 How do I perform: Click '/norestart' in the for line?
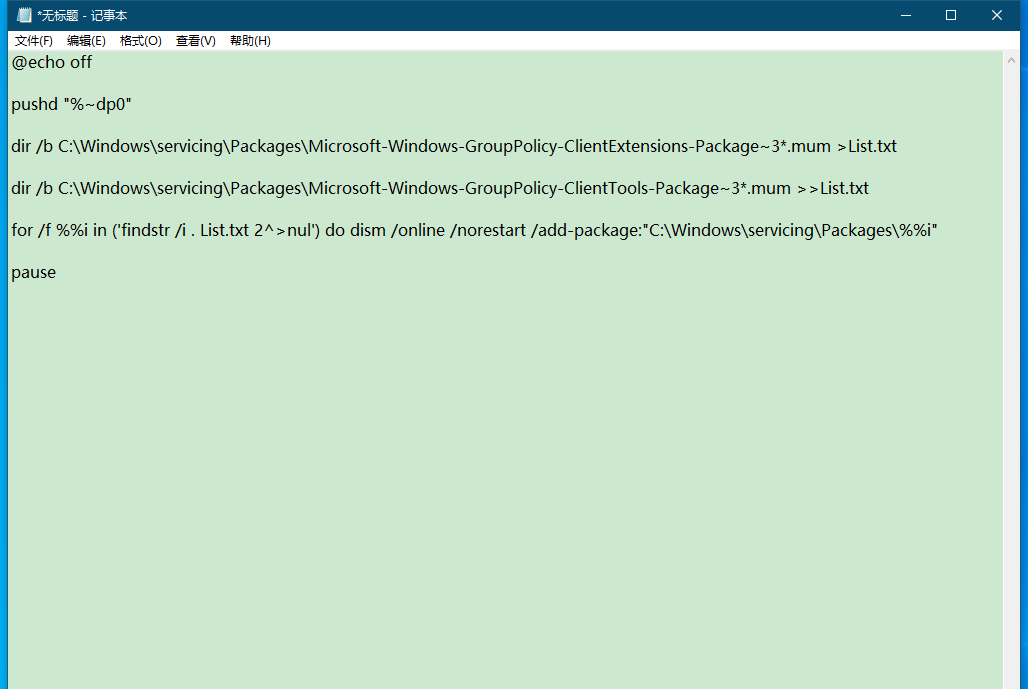pyautogui.click(x=488, y=231)
